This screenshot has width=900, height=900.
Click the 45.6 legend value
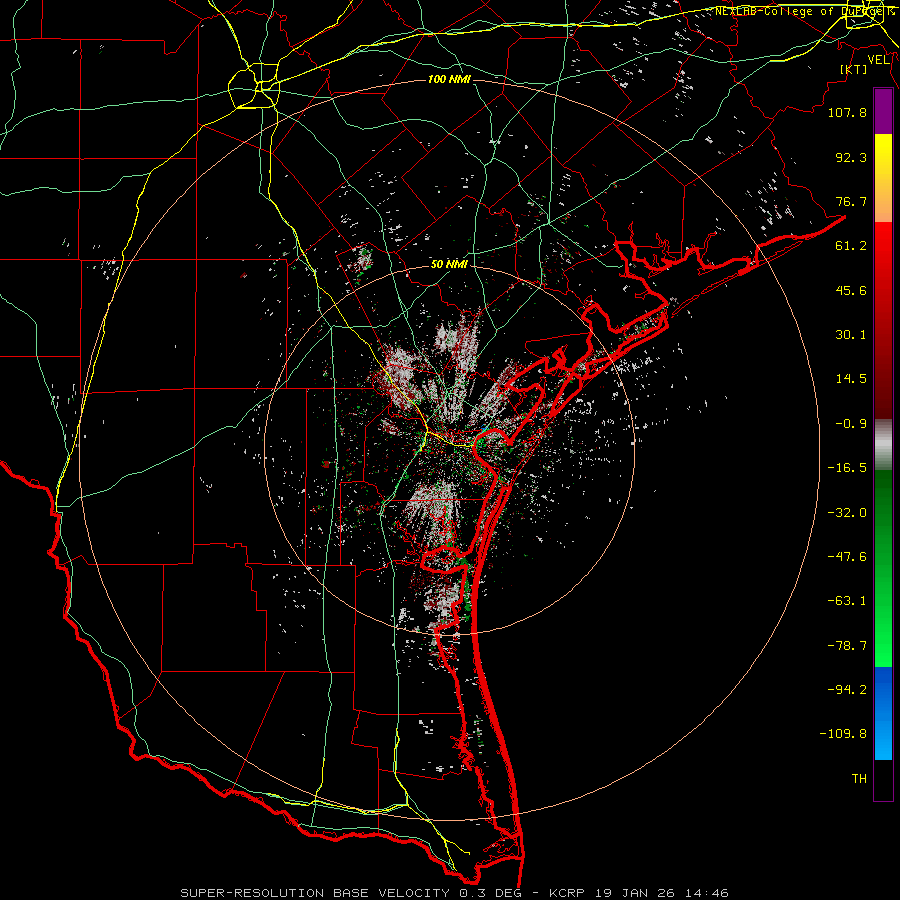pos(851,290)
